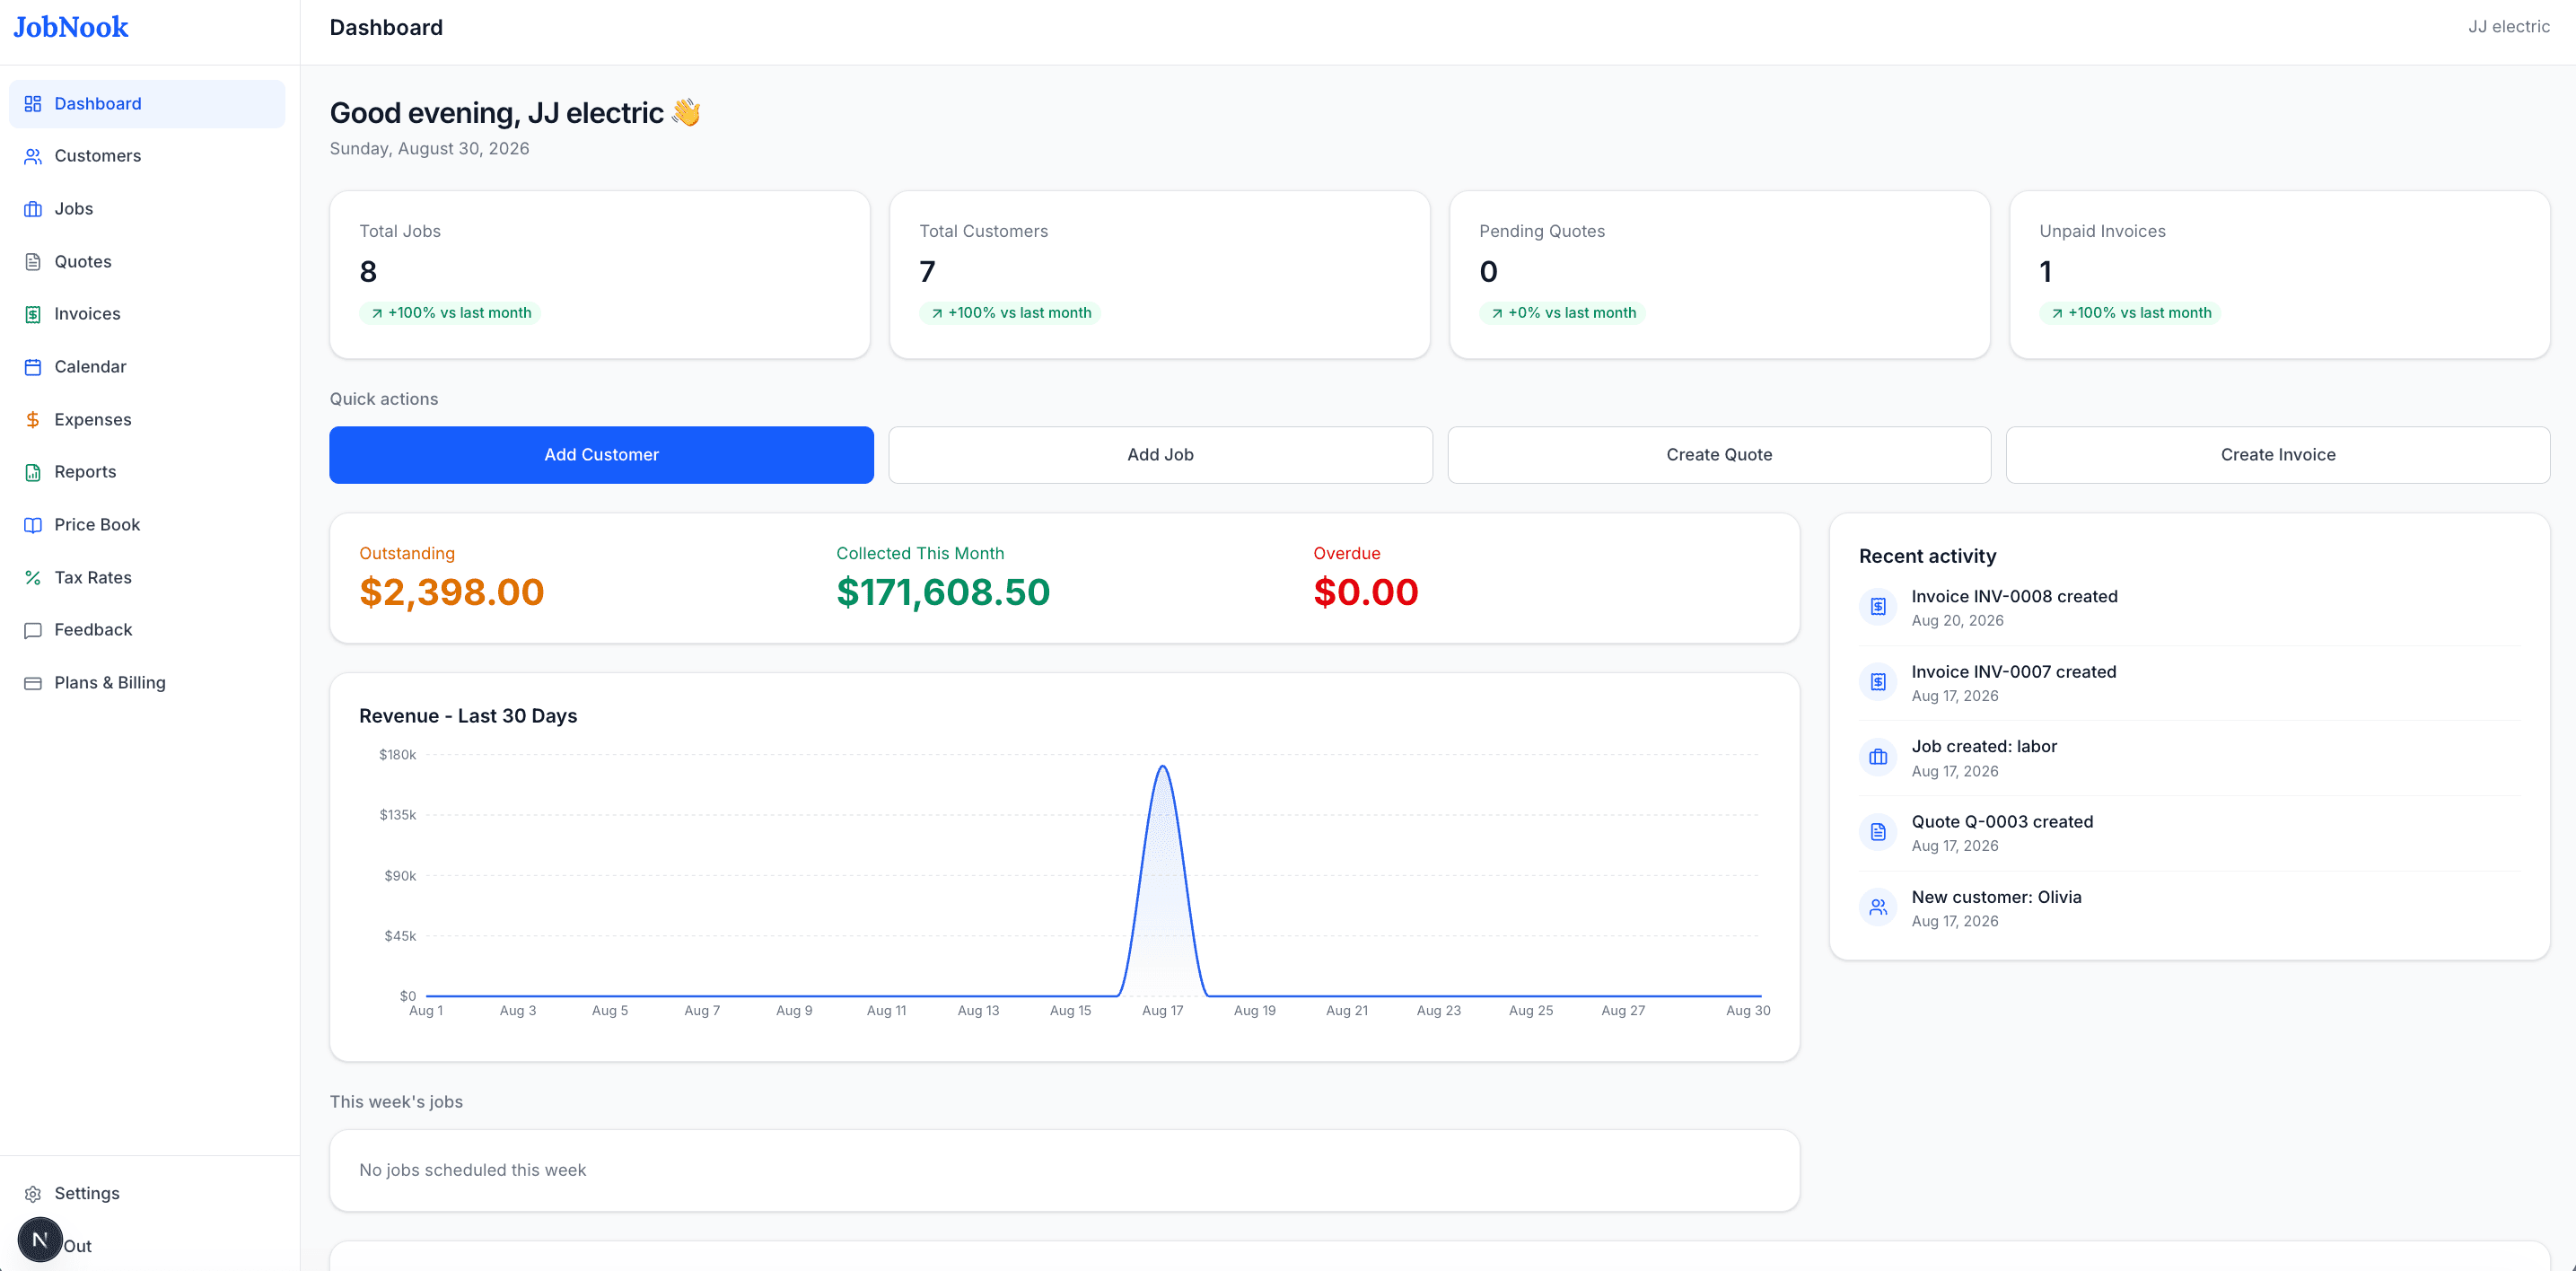Click the briefcase icon beside Job created: labor

pos(1878,757)
